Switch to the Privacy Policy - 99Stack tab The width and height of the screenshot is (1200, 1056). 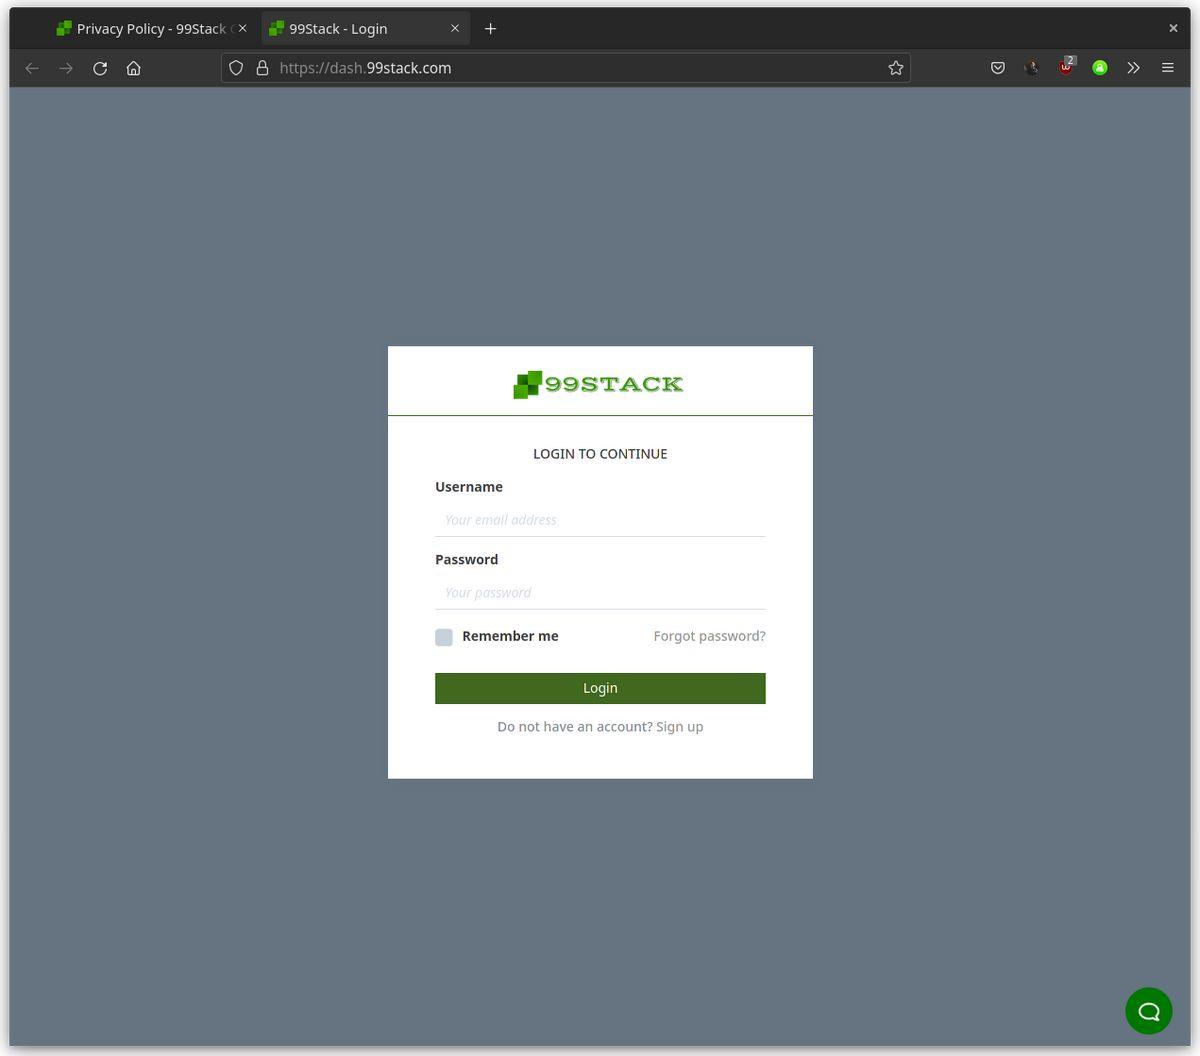152,29
